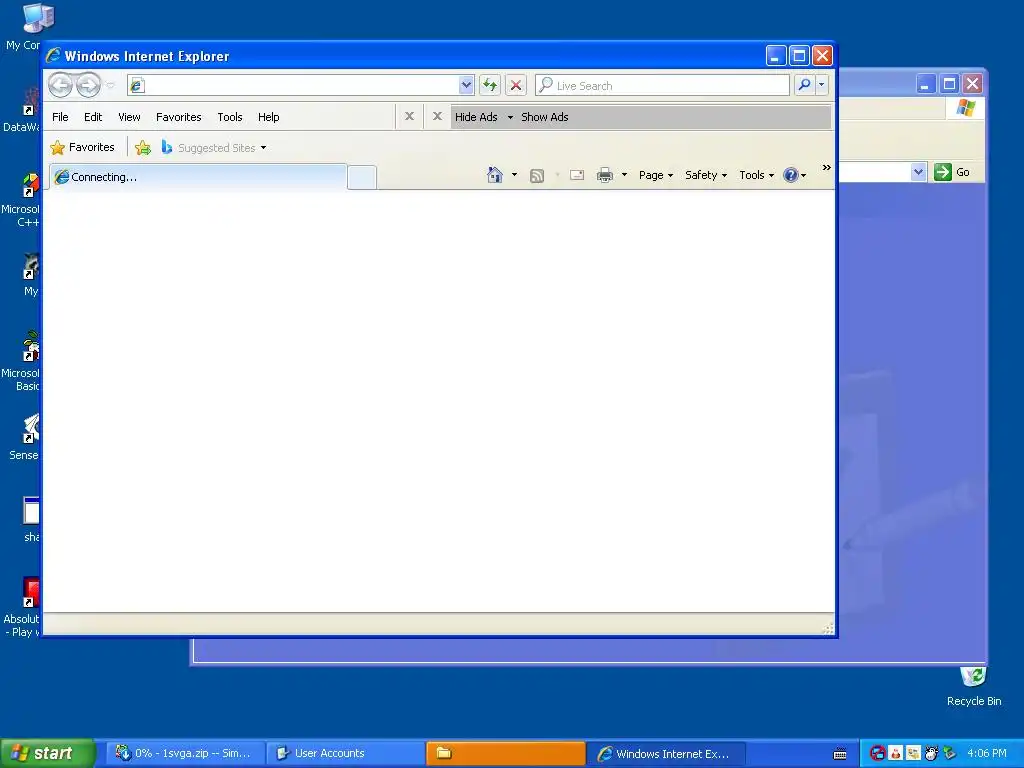Click the Show Ads button
The height and width of the screenshot is (768, 1024).
point(545,117)
